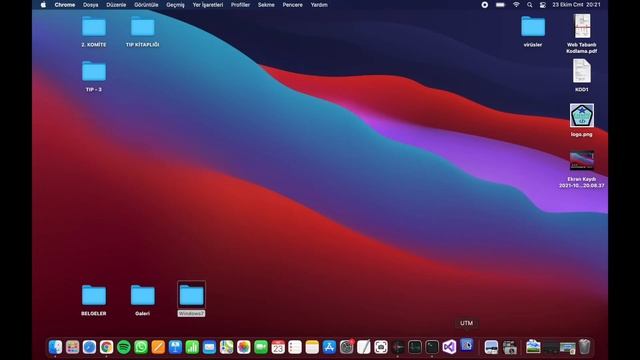Click the Windows7 folder on desktop

(191, 296)
